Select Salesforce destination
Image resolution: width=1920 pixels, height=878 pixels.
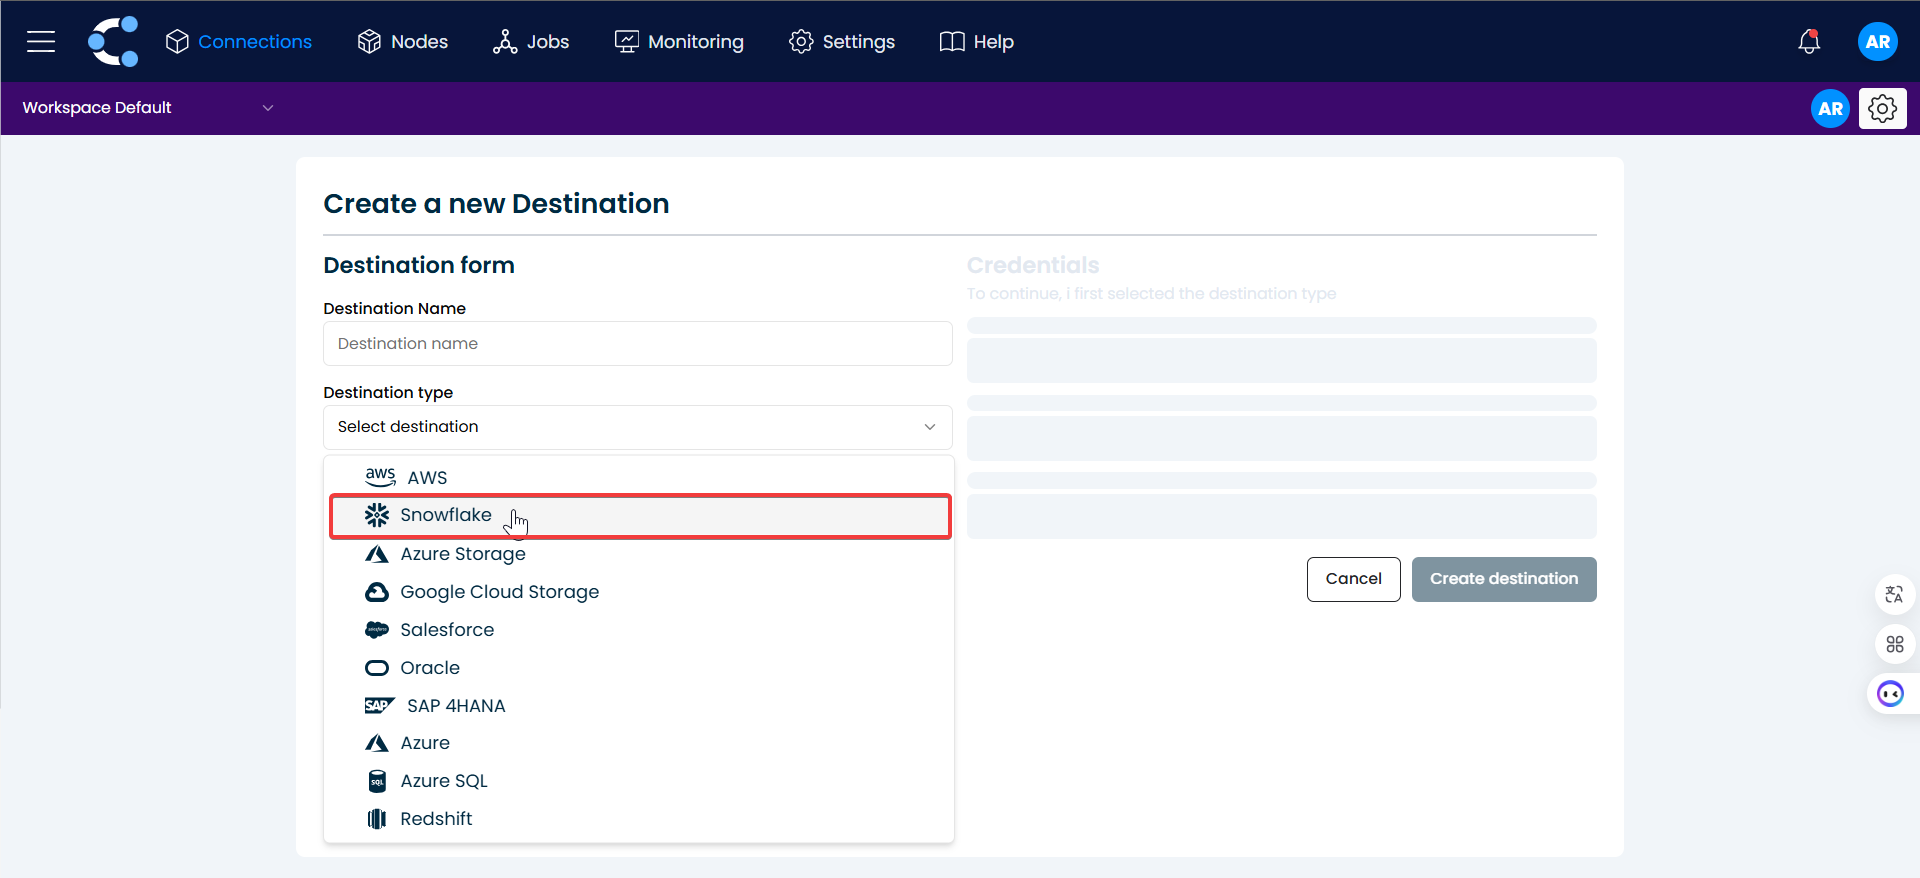(639, 630)
